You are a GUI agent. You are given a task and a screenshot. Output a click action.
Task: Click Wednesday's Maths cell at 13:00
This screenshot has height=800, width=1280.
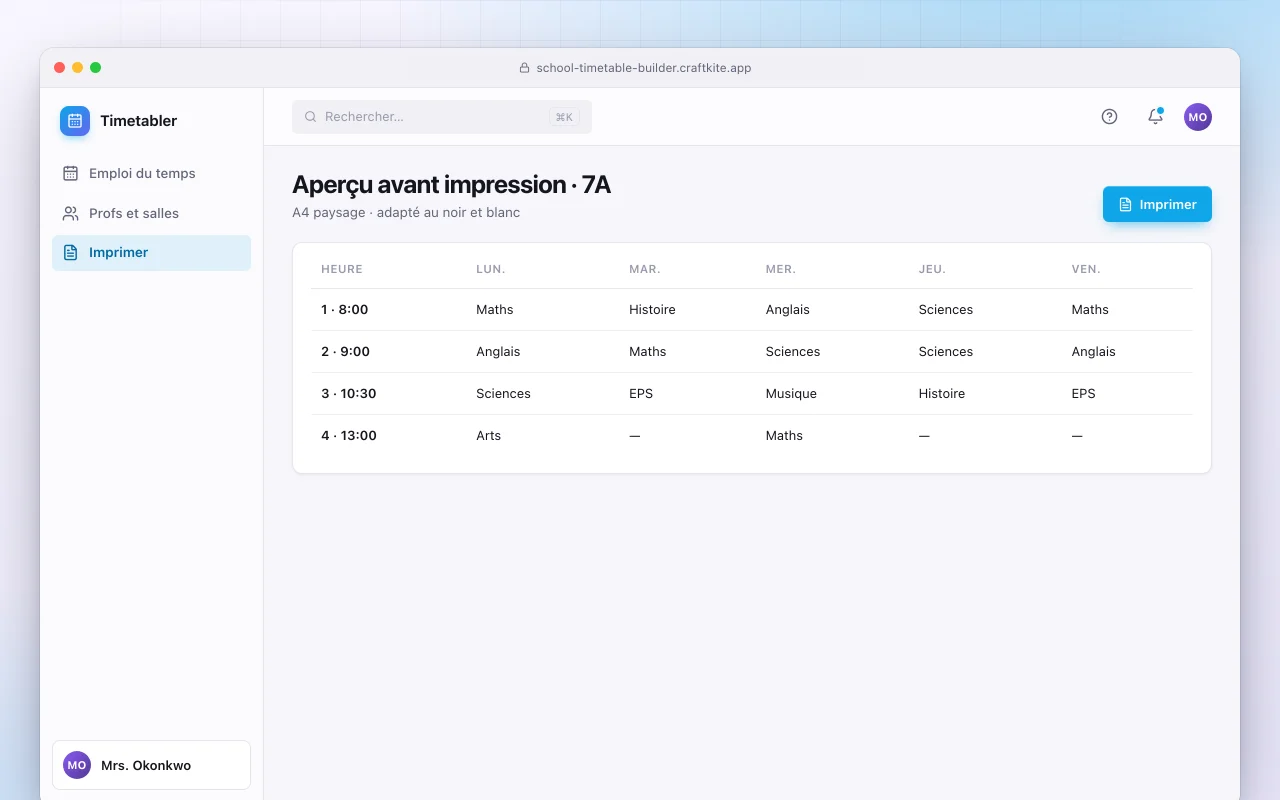point(784,436)
